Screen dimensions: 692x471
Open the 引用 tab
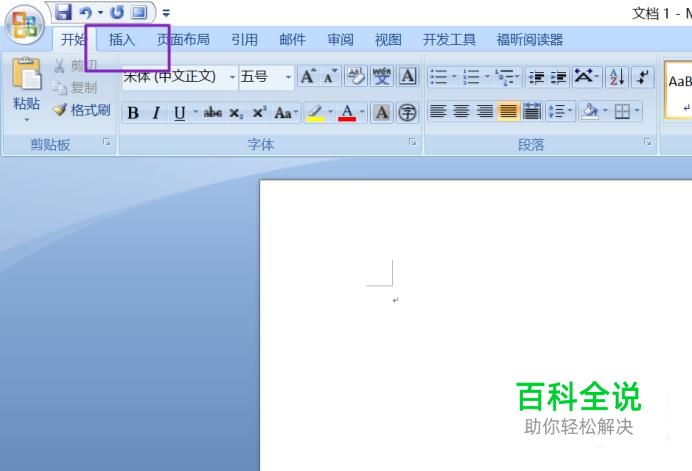coord(244,40)
